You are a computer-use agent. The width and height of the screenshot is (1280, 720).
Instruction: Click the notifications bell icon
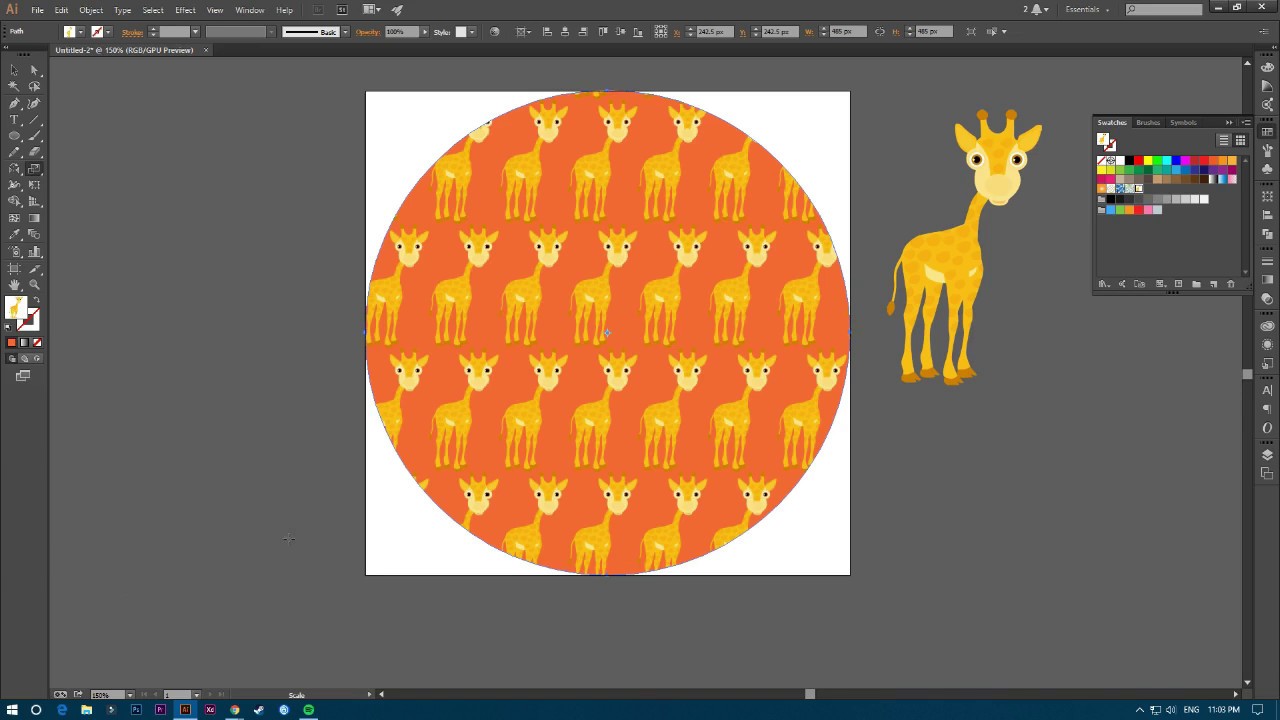coord(1038,9)
